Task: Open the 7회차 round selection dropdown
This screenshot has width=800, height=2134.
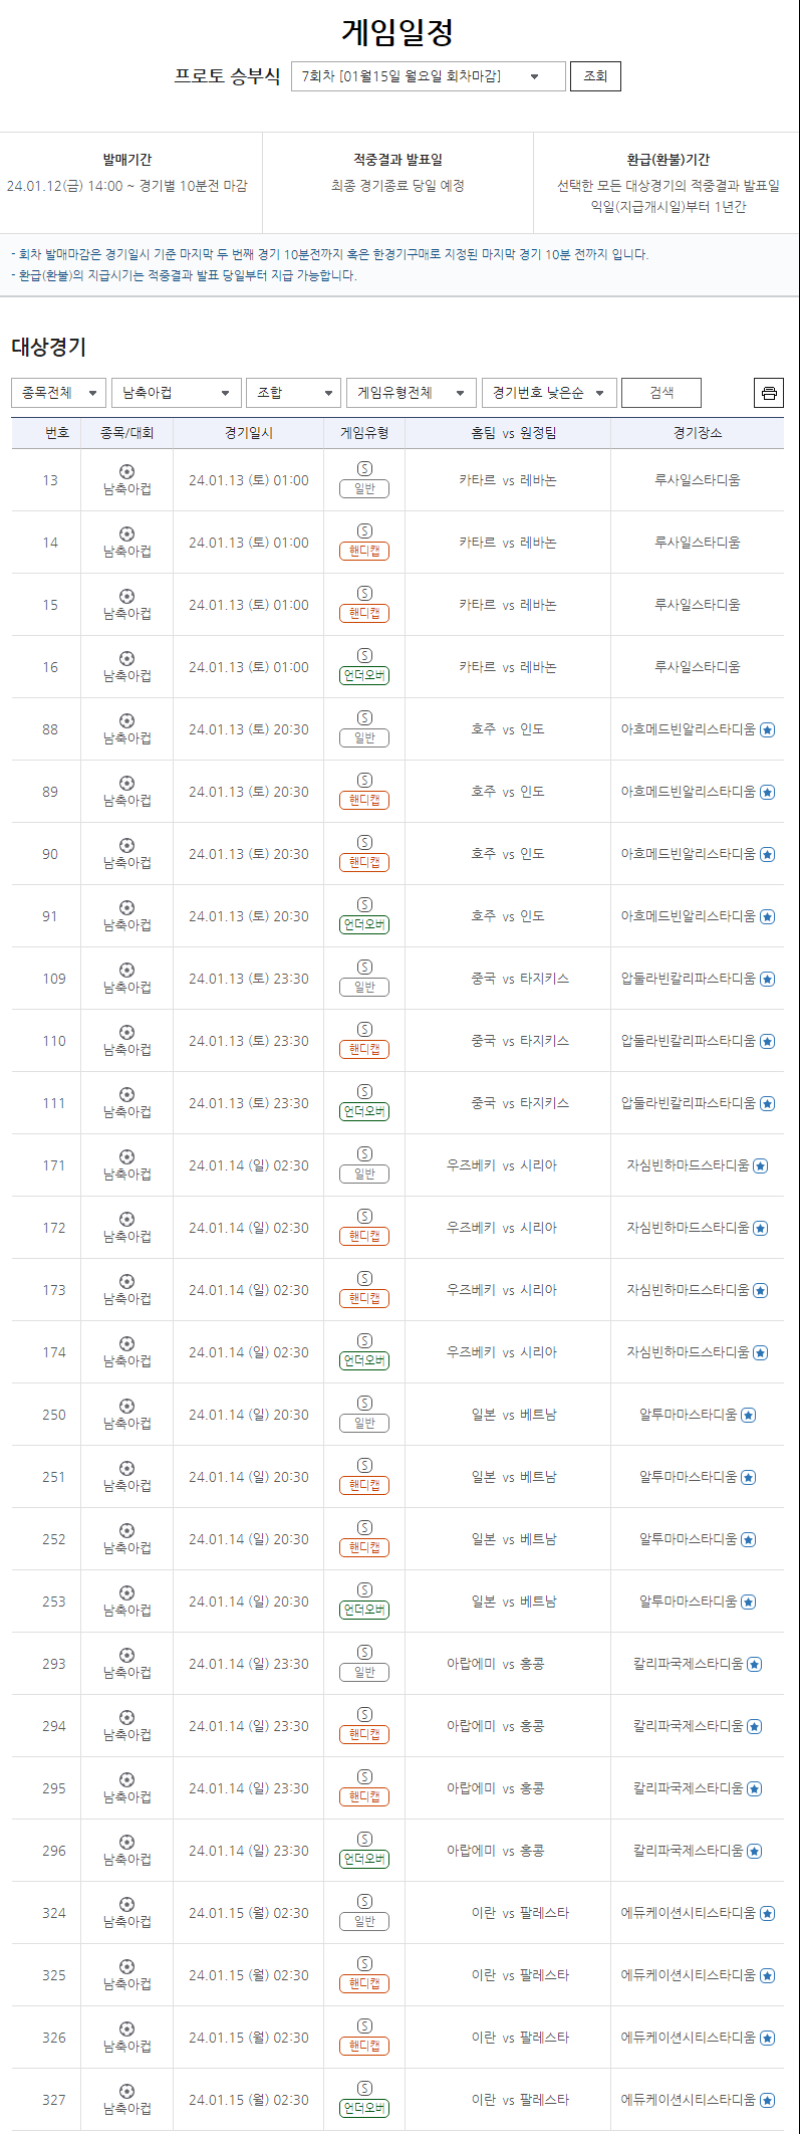Action: pos(428,76)
